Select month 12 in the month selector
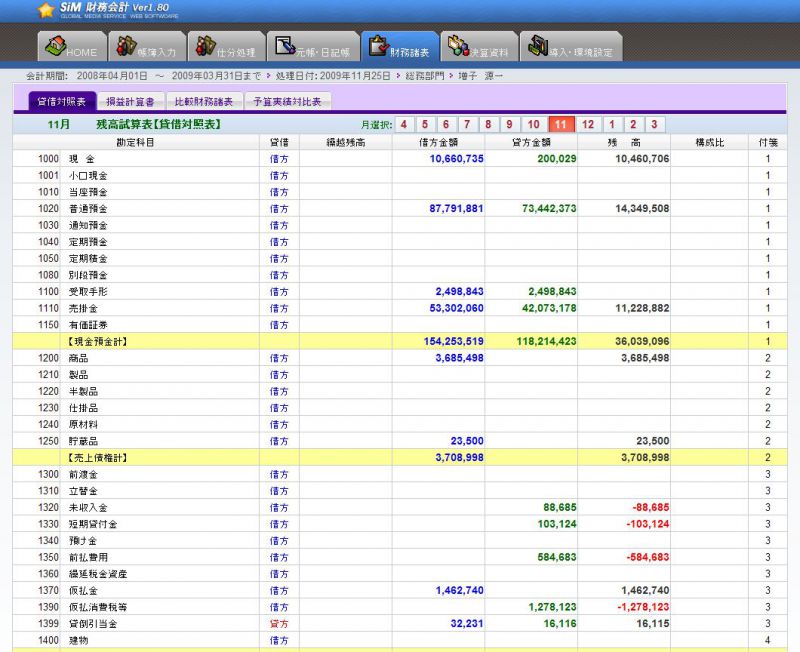 coord(588,125)
